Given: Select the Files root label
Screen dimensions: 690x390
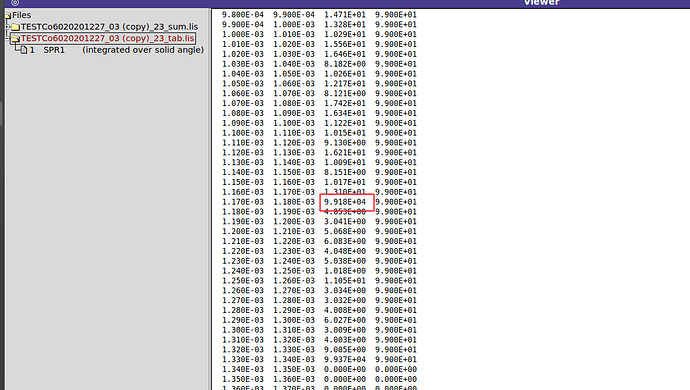Looking at the screenshot, I should tap(22, 15).
